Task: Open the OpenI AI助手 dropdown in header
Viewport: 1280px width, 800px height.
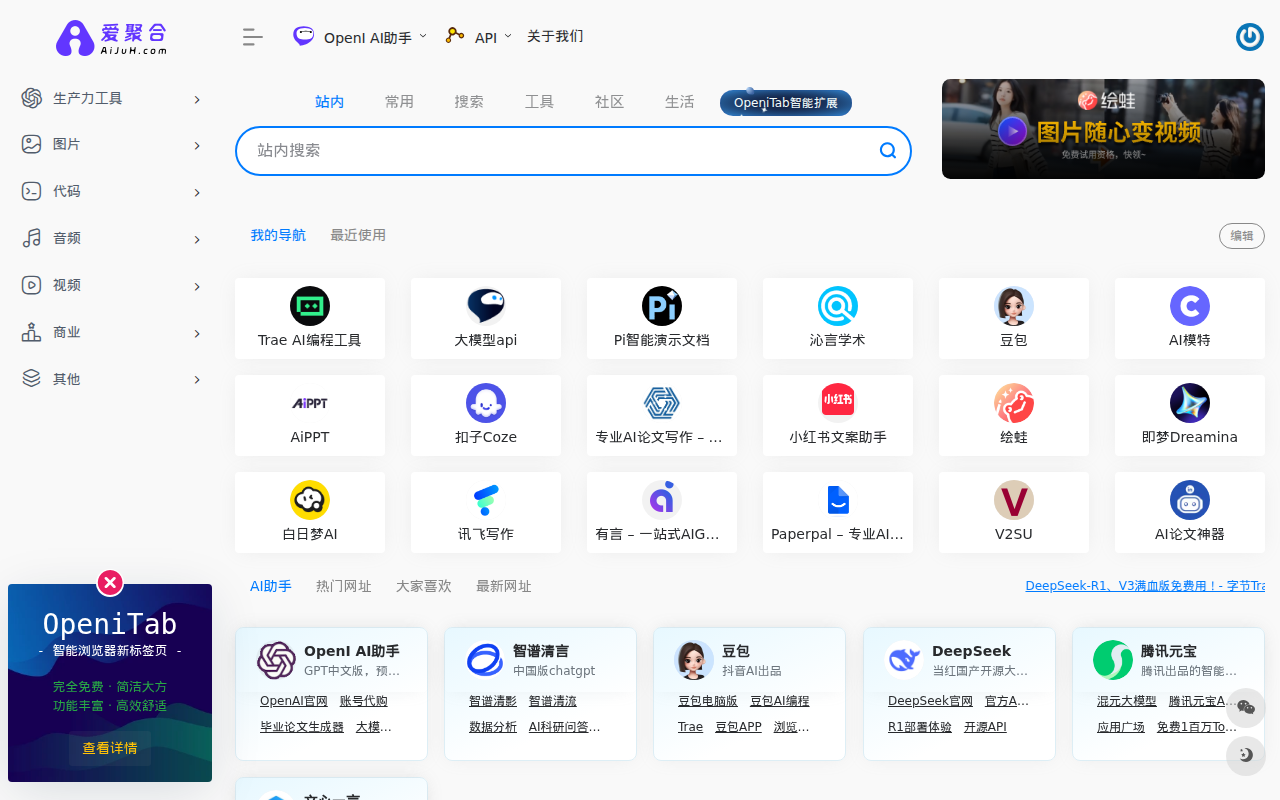Action: [360, 37]
